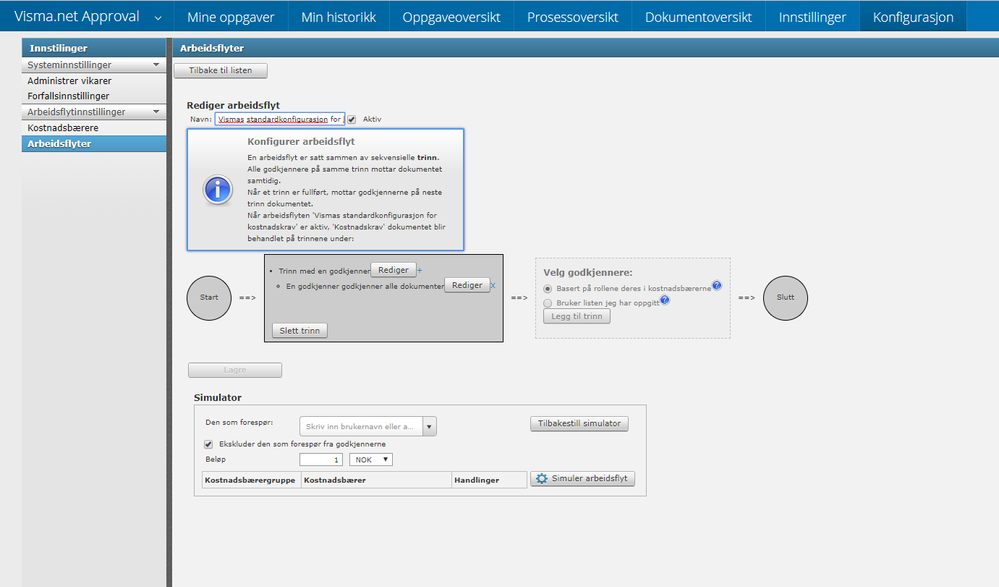Open the Prosessoversikt tab
The image size is (999, 587).
click(573, 17)
